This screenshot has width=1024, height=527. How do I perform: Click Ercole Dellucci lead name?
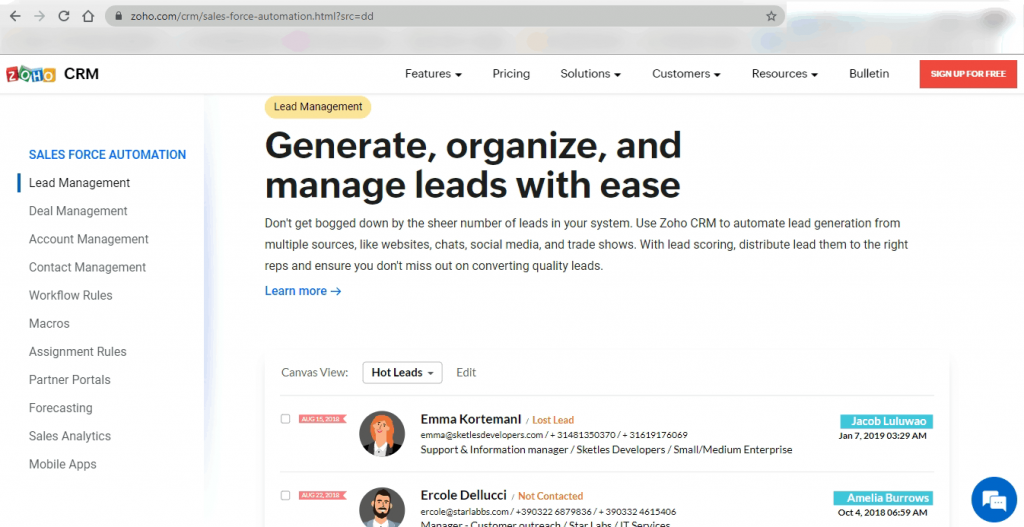tap(463, 495)
